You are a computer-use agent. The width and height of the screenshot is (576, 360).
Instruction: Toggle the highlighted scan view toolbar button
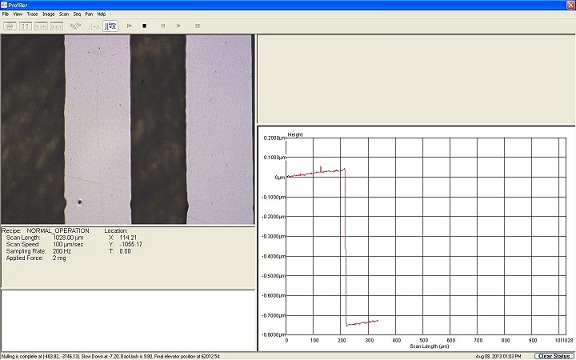click(110, 26)
